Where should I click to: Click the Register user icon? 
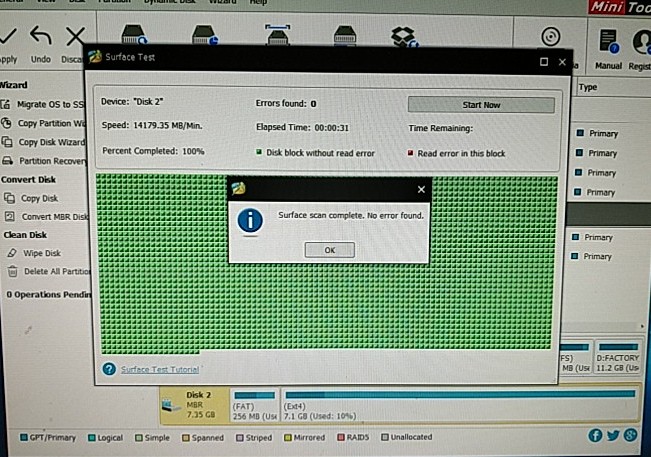[640, 41]
